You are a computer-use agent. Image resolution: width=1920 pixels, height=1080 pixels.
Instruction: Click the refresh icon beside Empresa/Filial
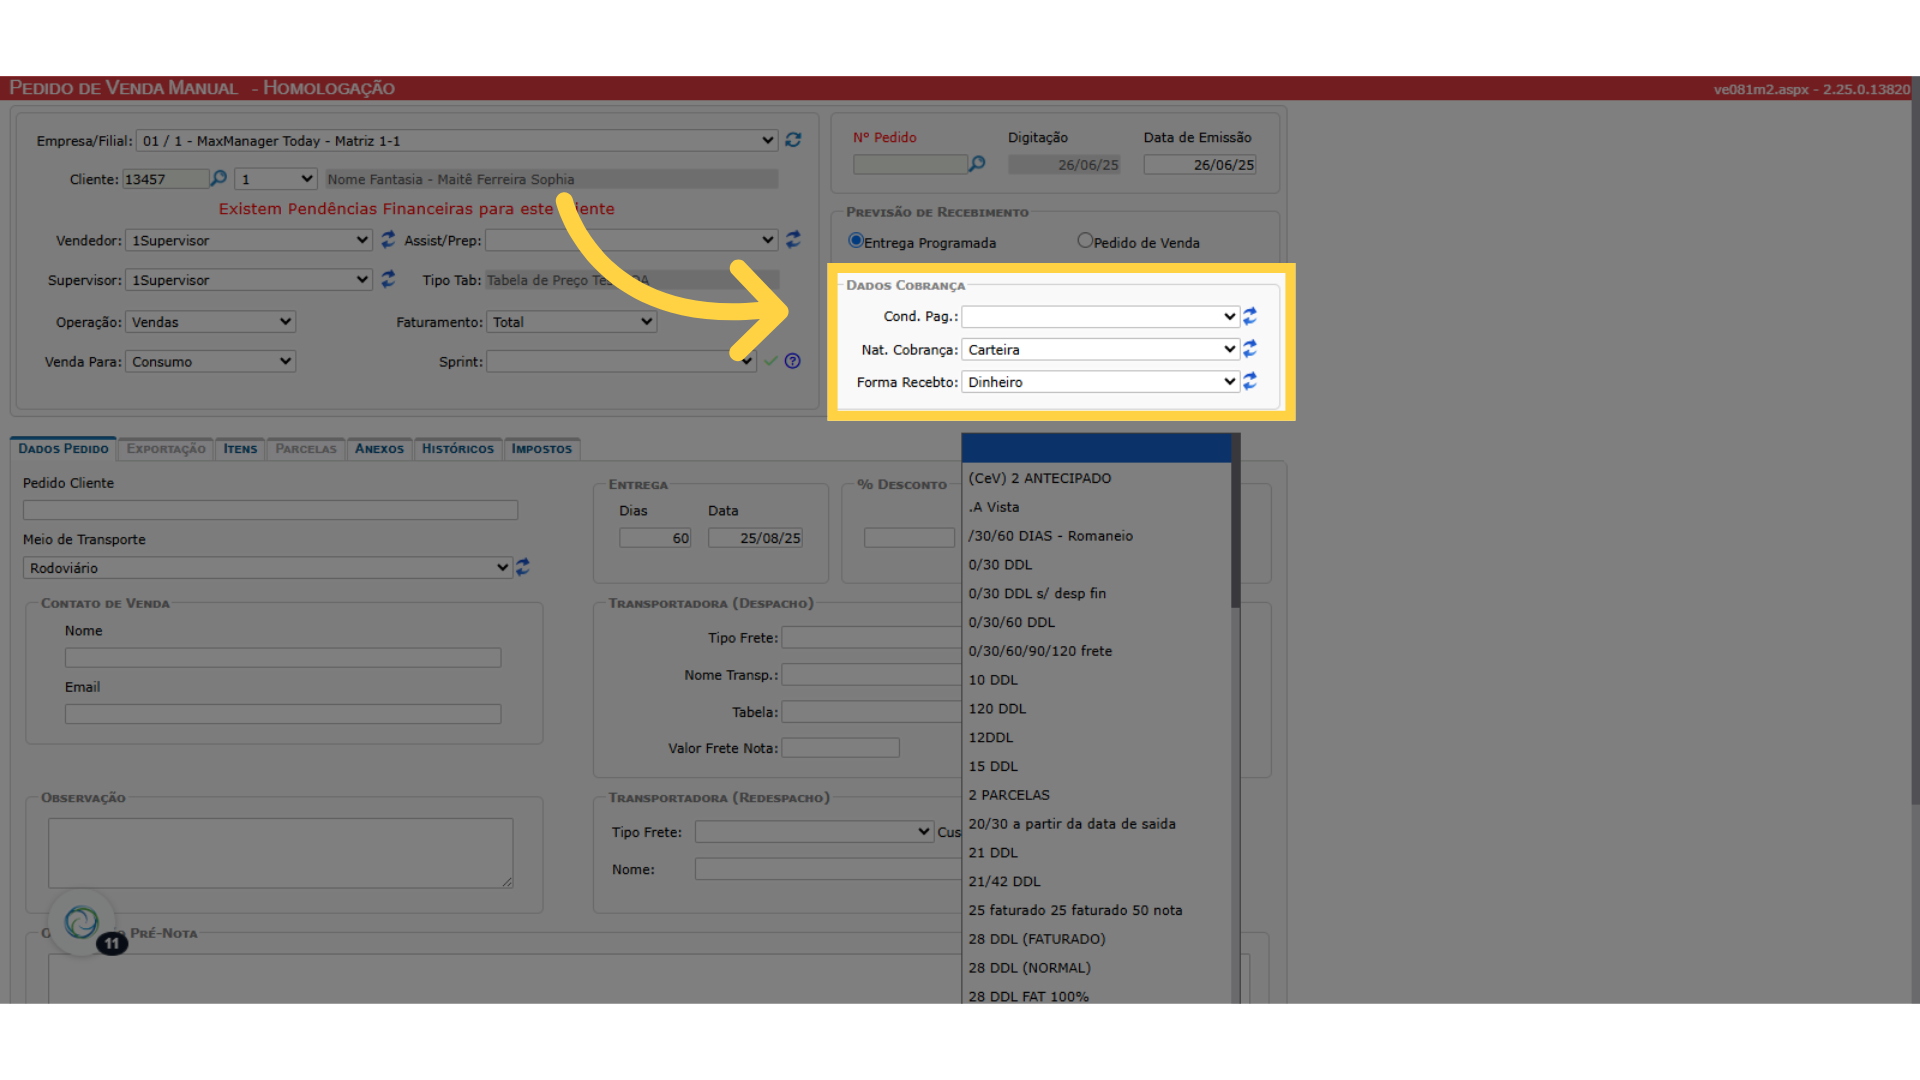point(793,140)
